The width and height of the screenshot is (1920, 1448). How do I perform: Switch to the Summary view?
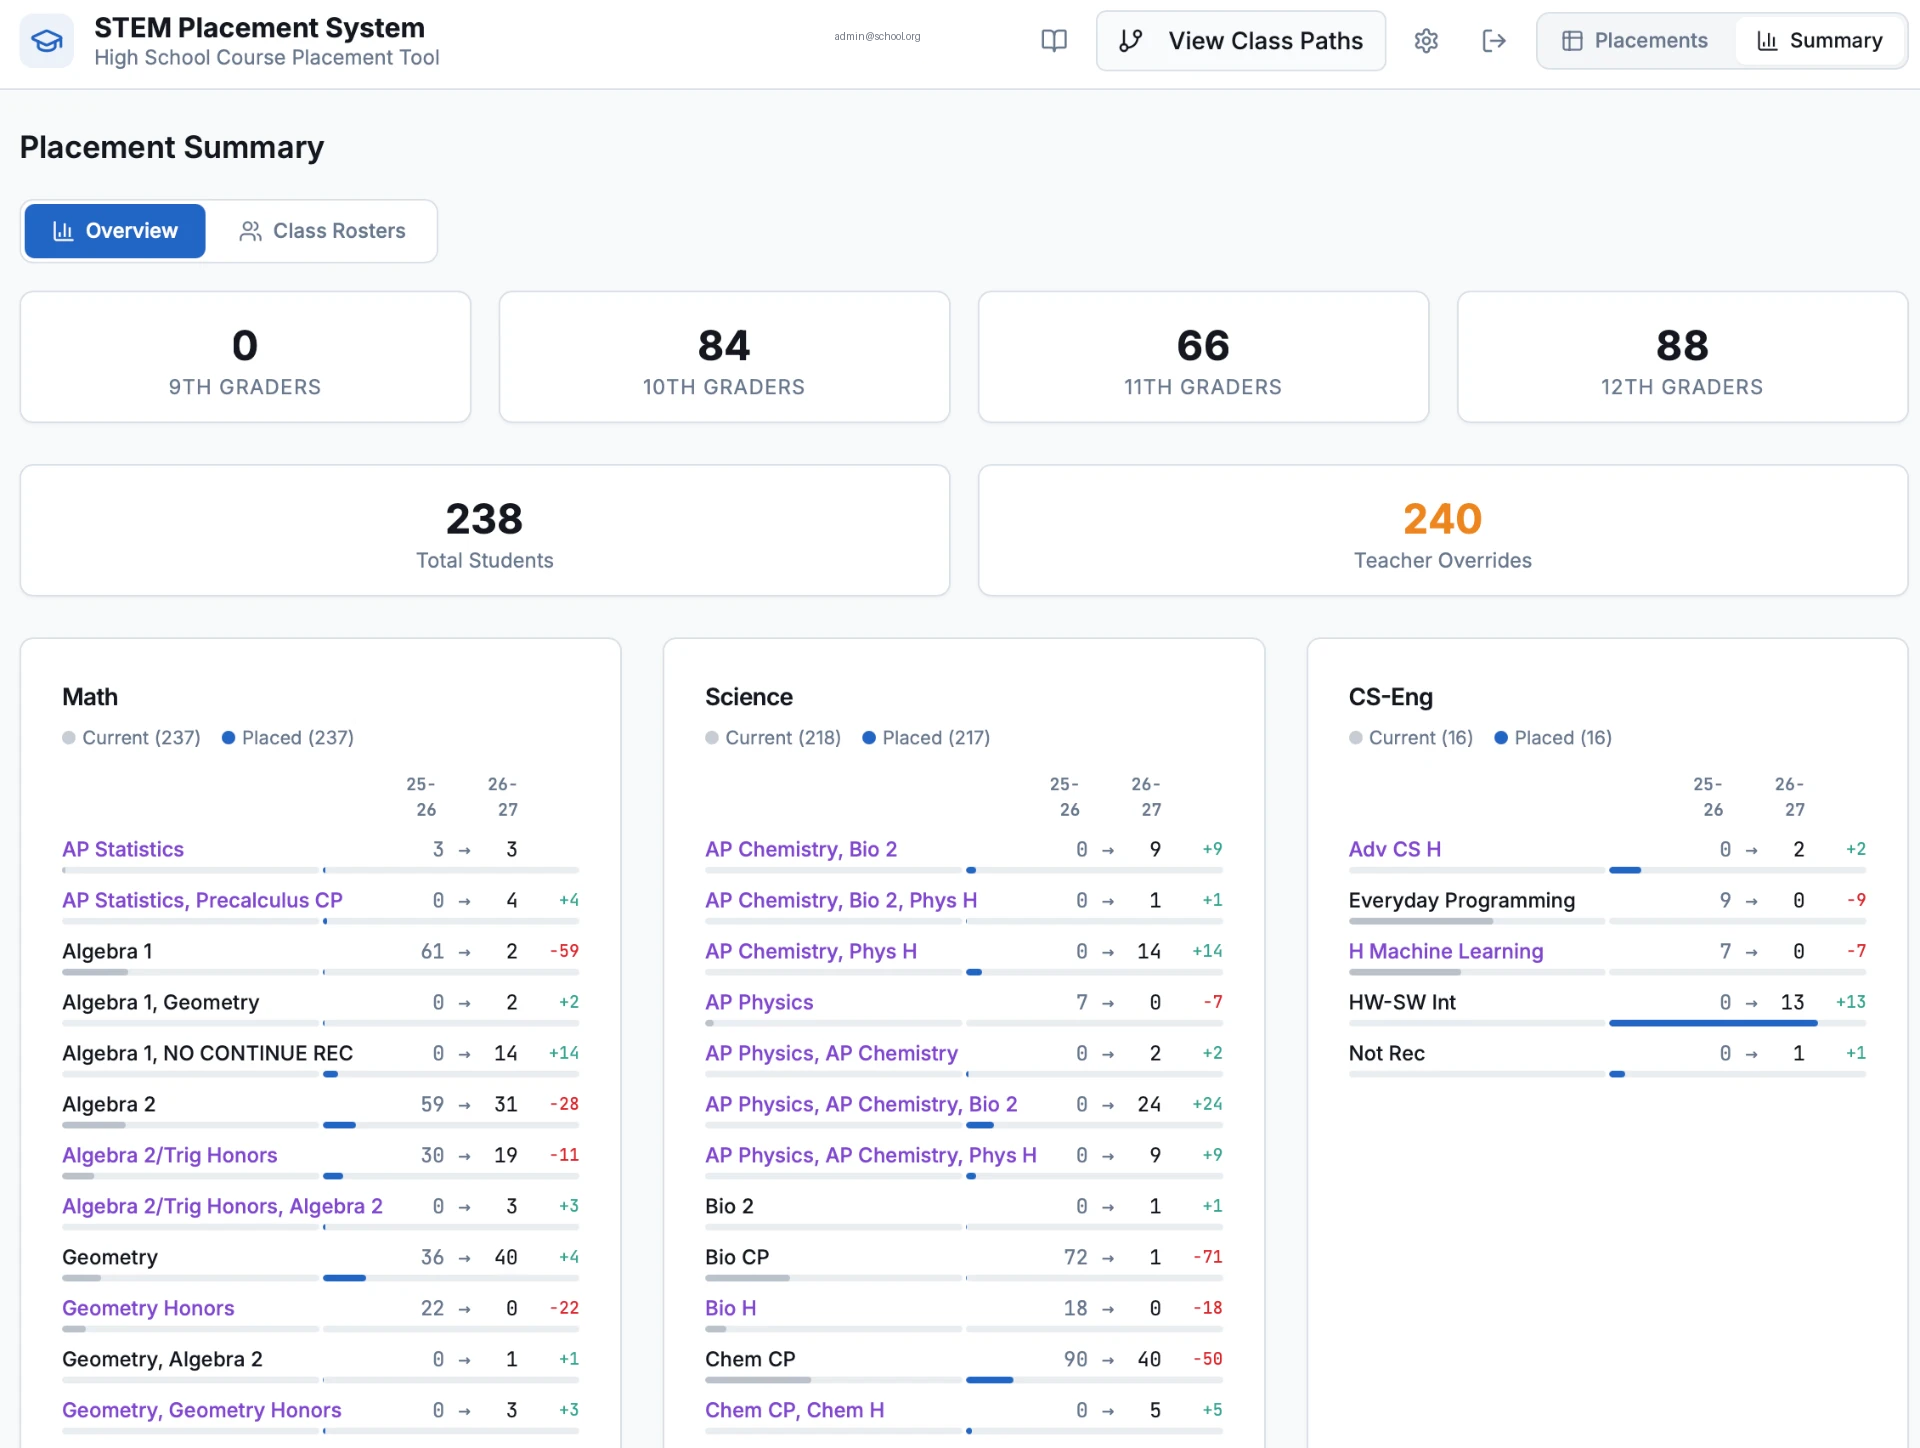[x=1820, y=41]
